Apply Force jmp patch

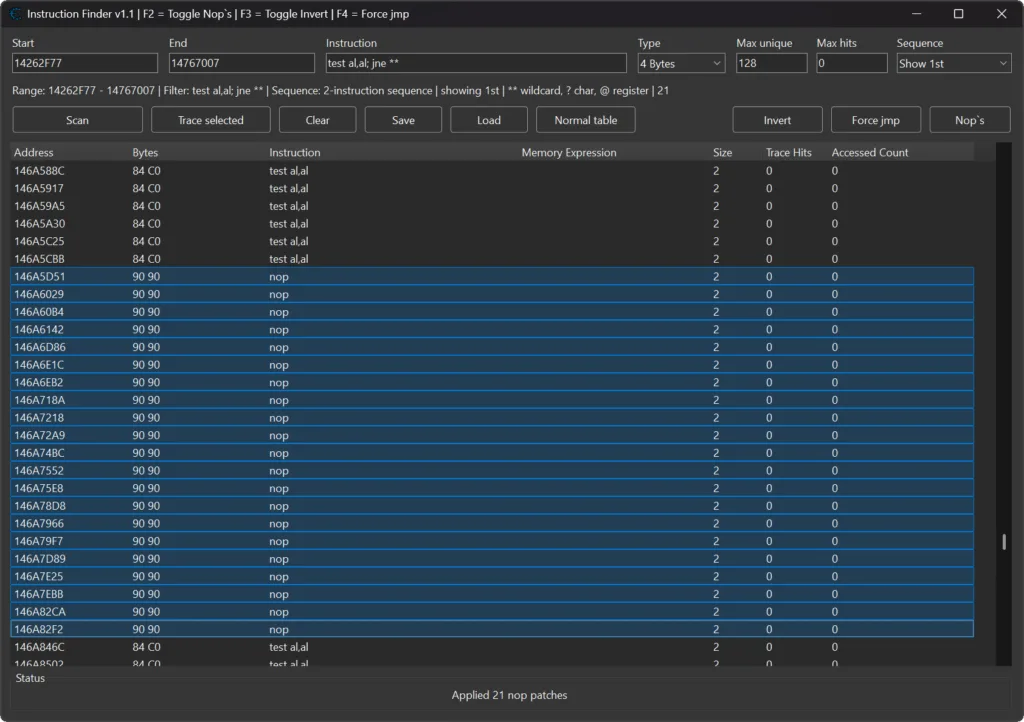(876, 120)
